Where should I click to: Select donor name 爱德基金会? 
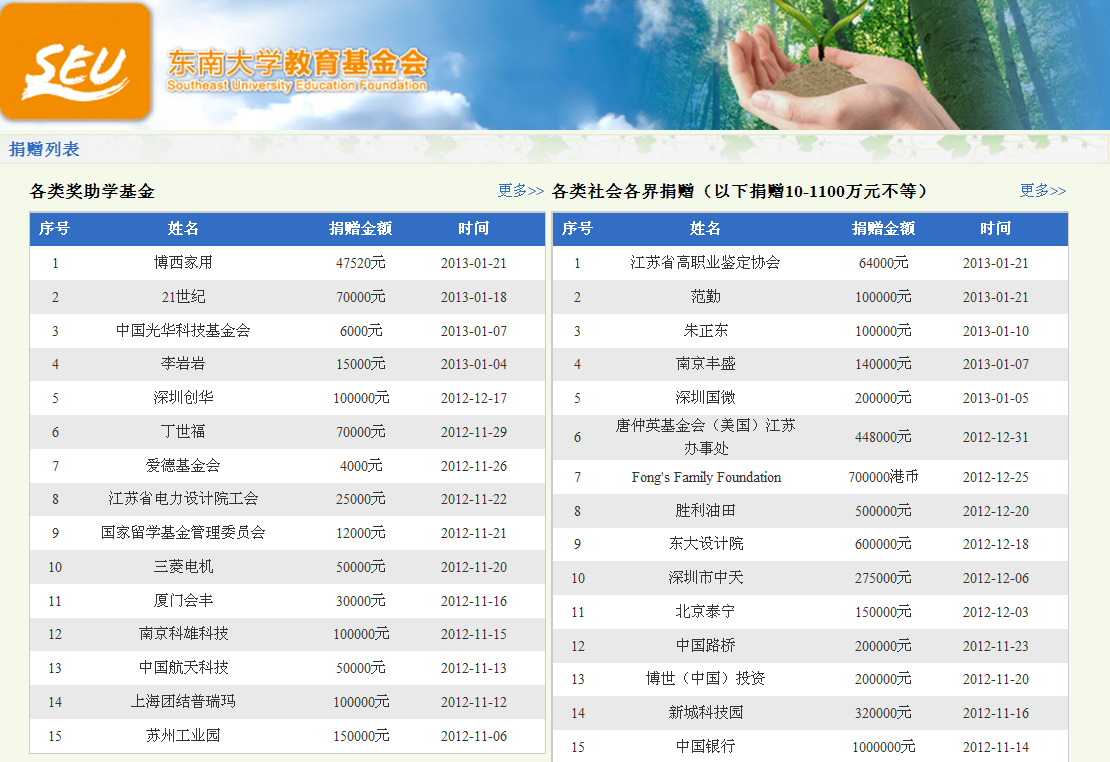coord(183,466)
